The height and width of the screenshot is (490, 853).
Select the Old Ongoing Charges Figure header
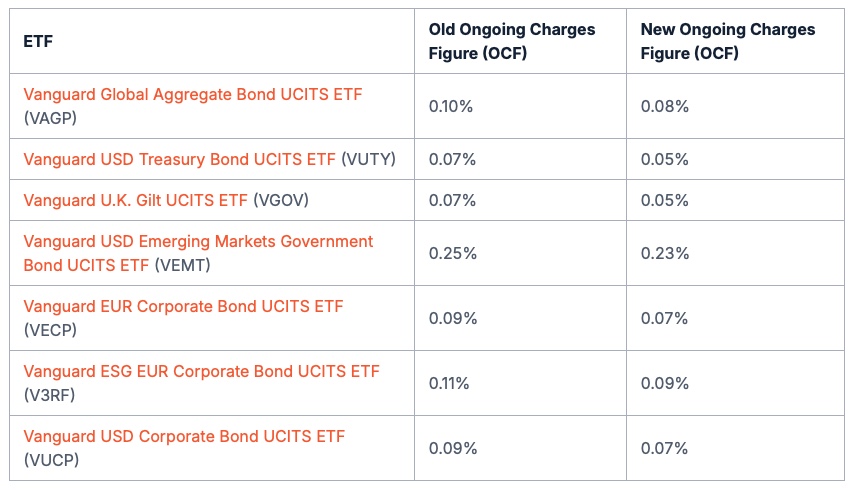(x=511, y=41)
